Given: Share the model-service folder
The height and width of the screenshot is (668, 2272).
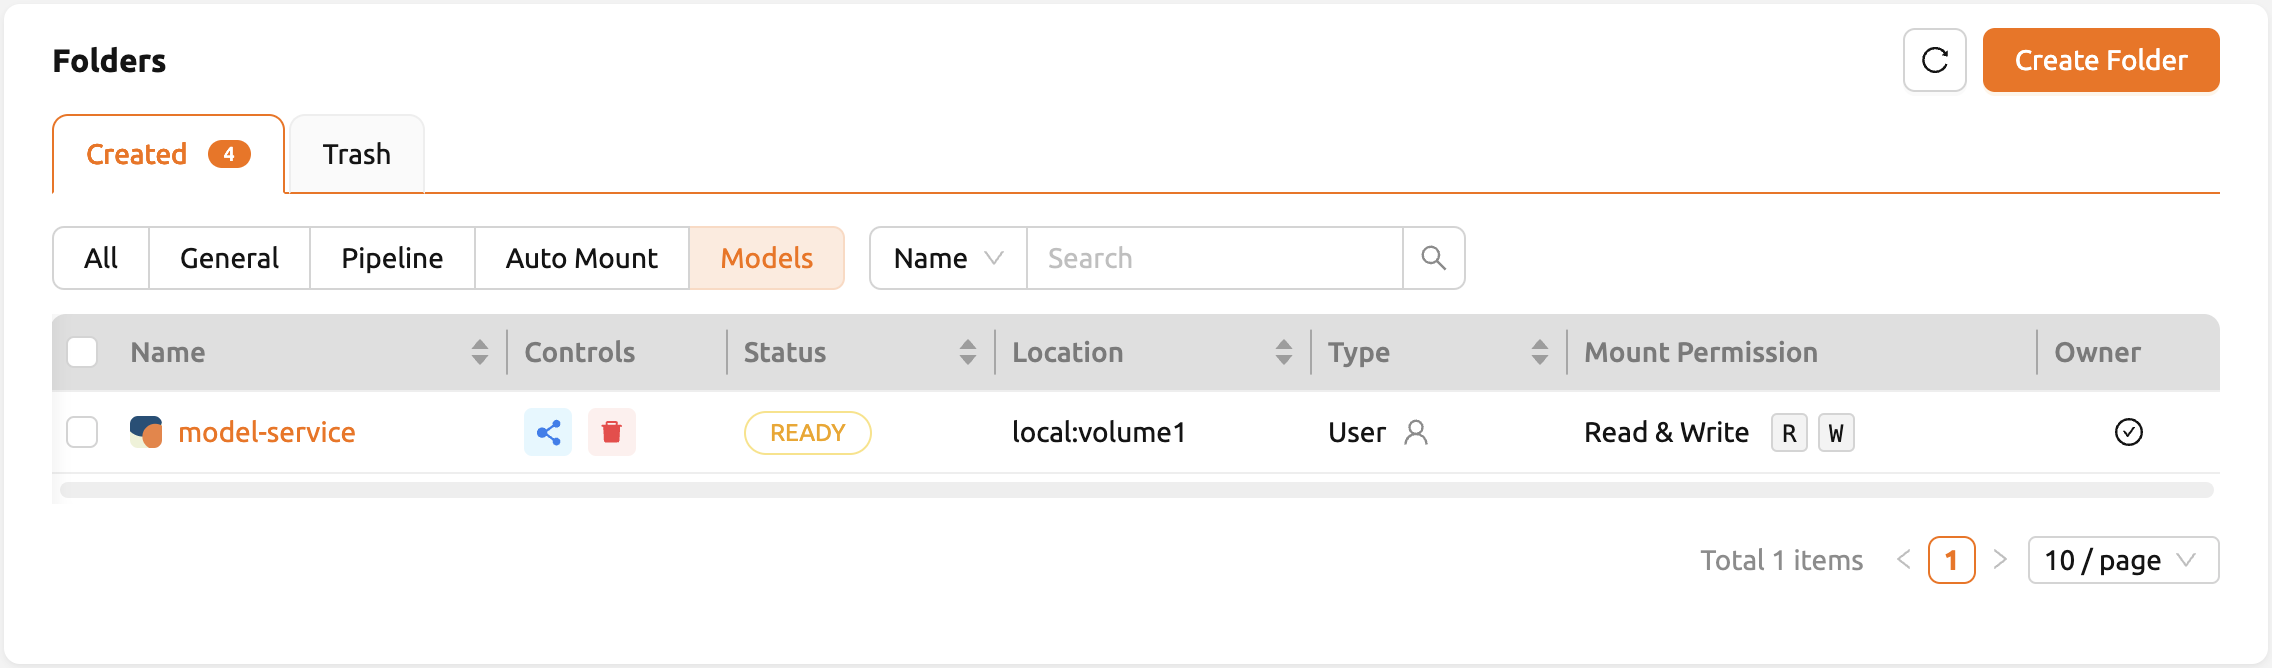Looking at the screenshot, I should [548, 432].
